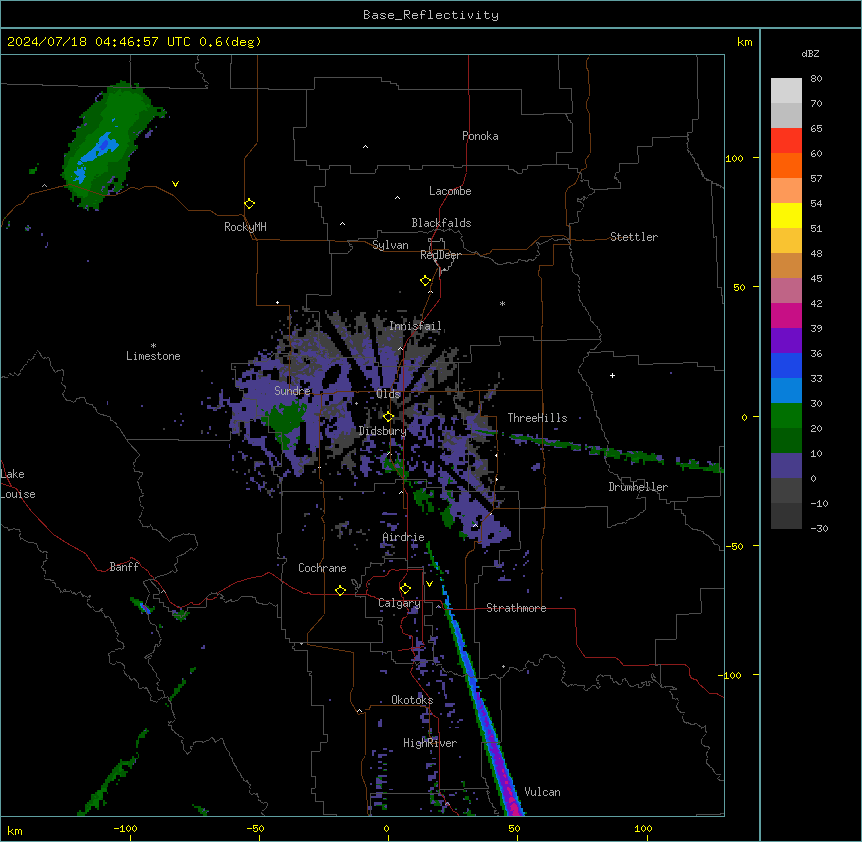Click the Cochrane town label

(x=322, y=568)
